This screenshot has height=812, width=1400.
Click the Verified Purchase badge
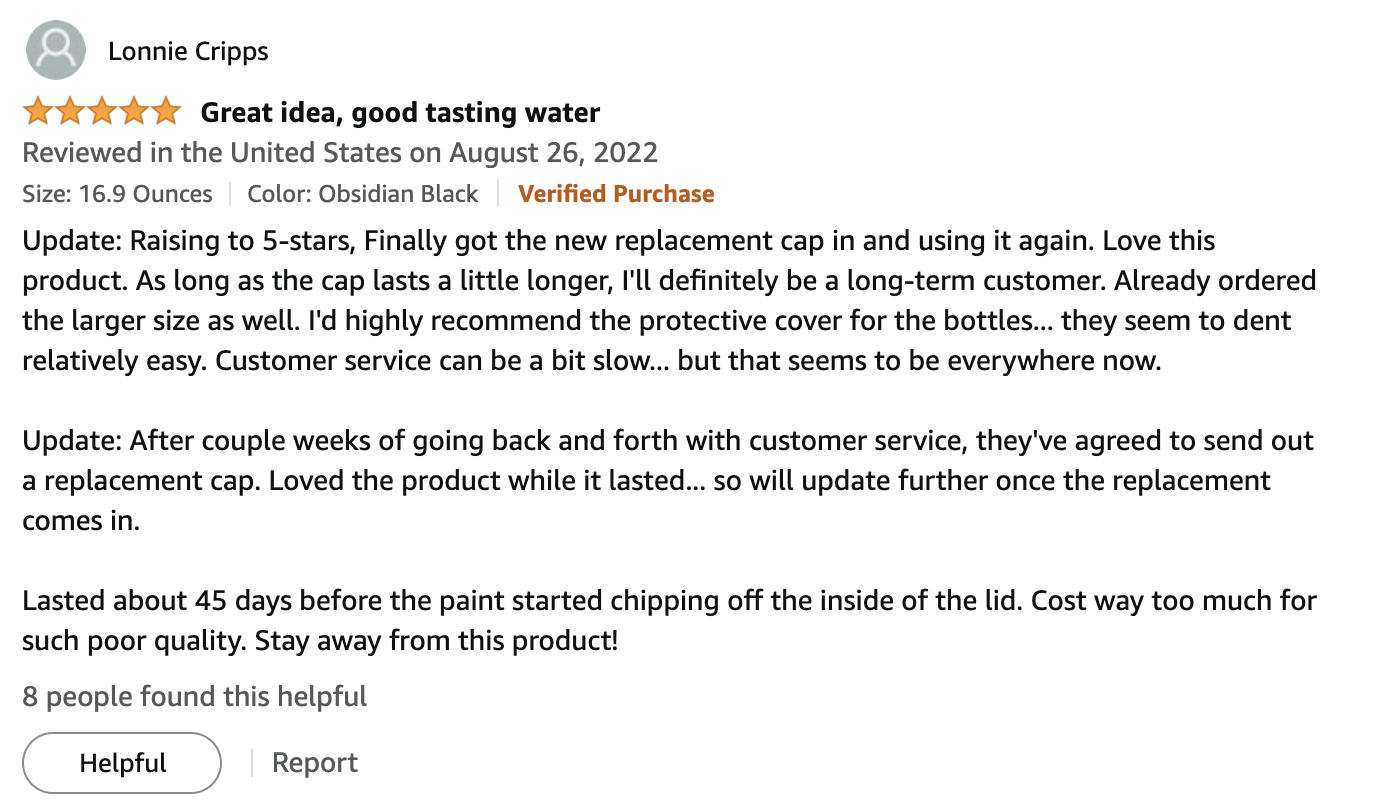616,194
